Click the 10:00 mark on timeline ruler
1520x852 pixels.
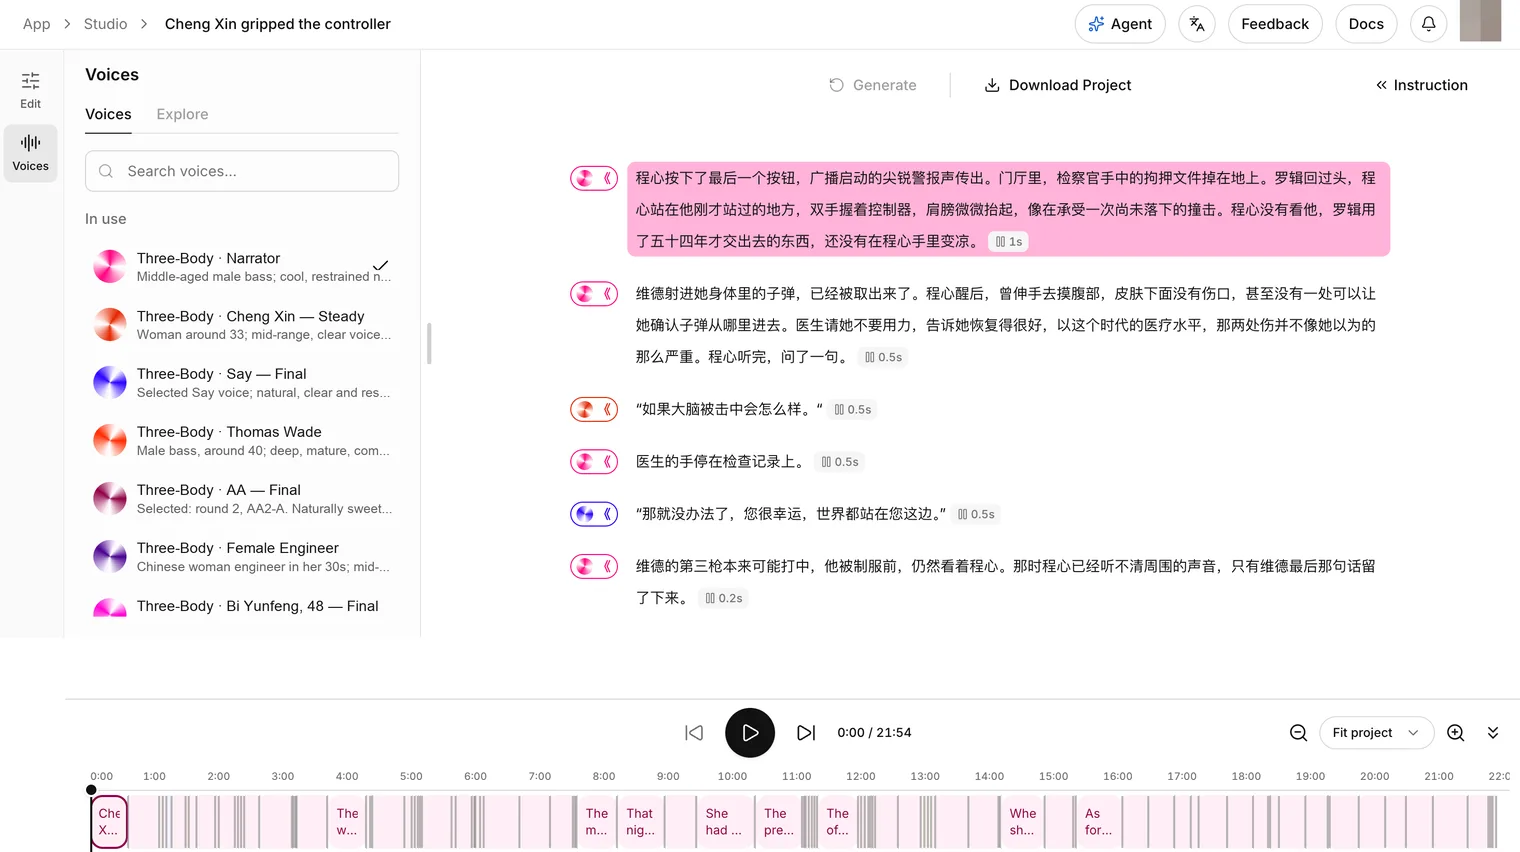(732, 776)
